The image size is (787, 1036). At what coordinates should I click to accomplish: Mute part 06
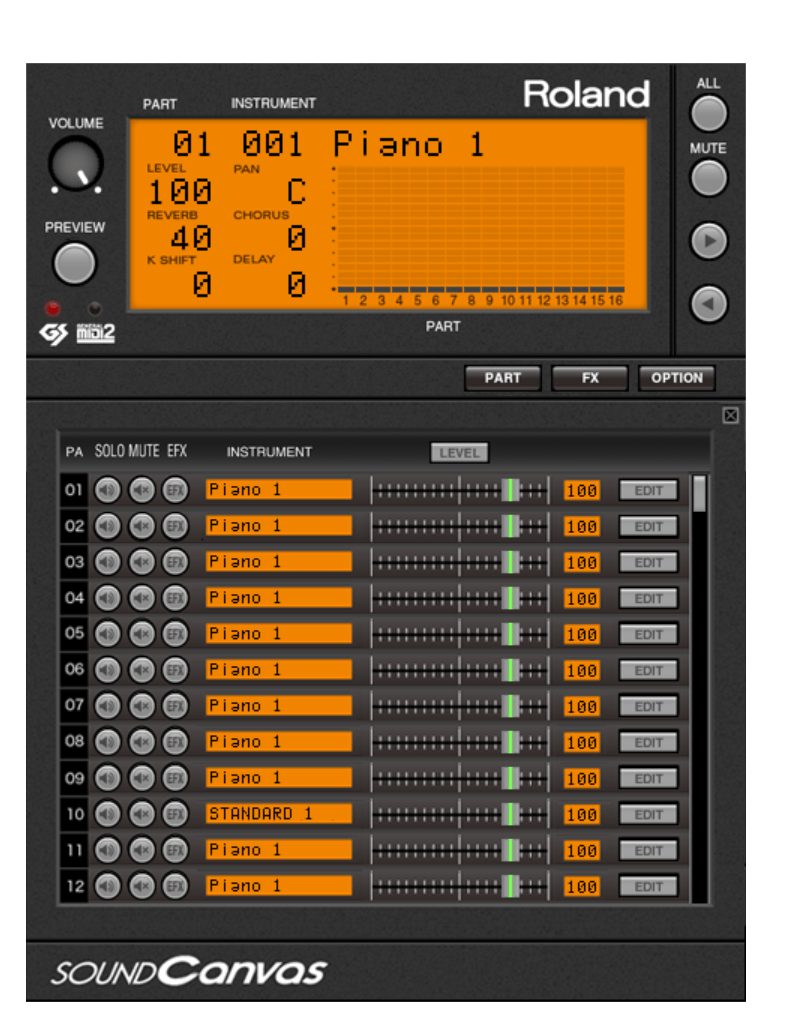tap(141, 670)
